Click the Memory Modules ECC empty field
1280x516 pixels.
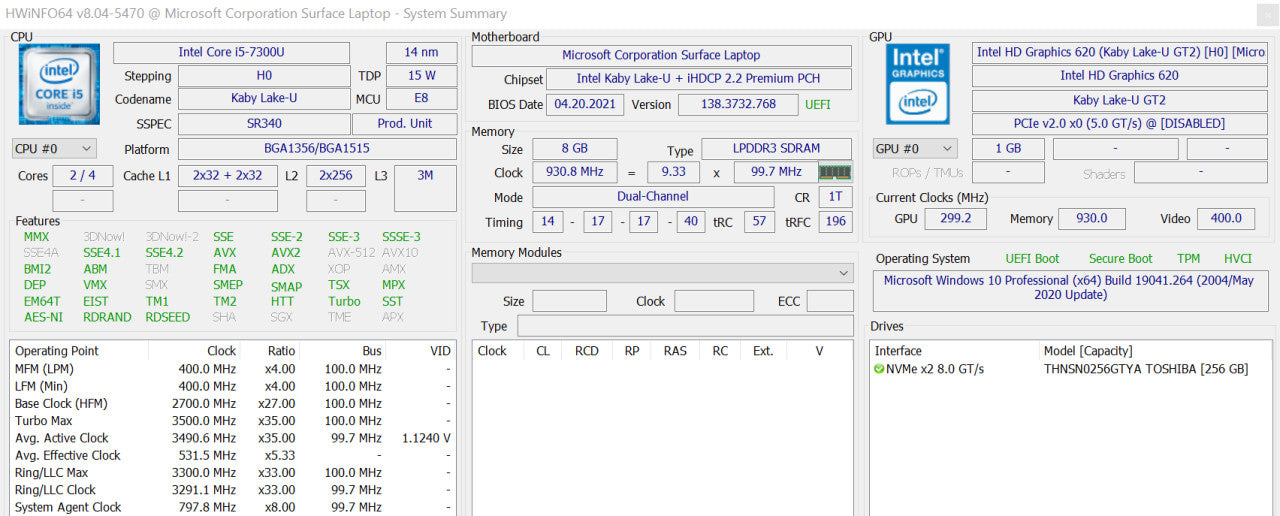pos(830,301)
